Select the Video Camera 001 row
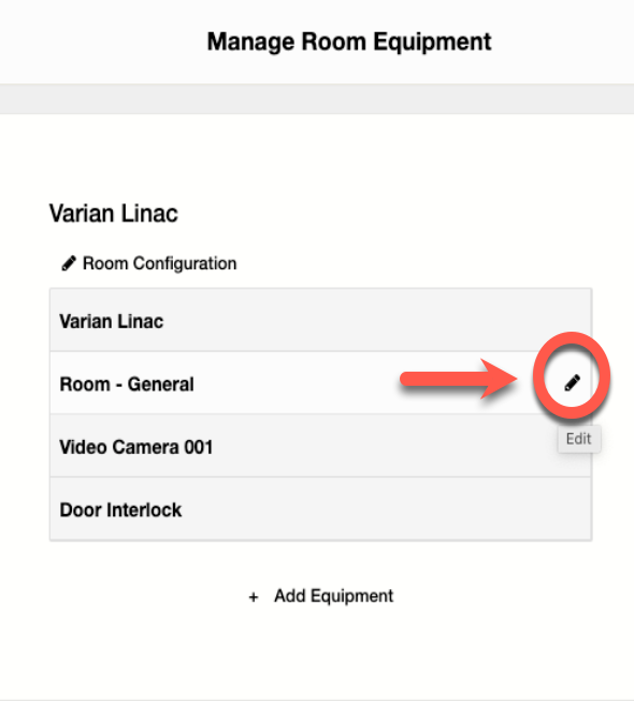The height and width of the screenshot is (702, 634). point(320,447)
